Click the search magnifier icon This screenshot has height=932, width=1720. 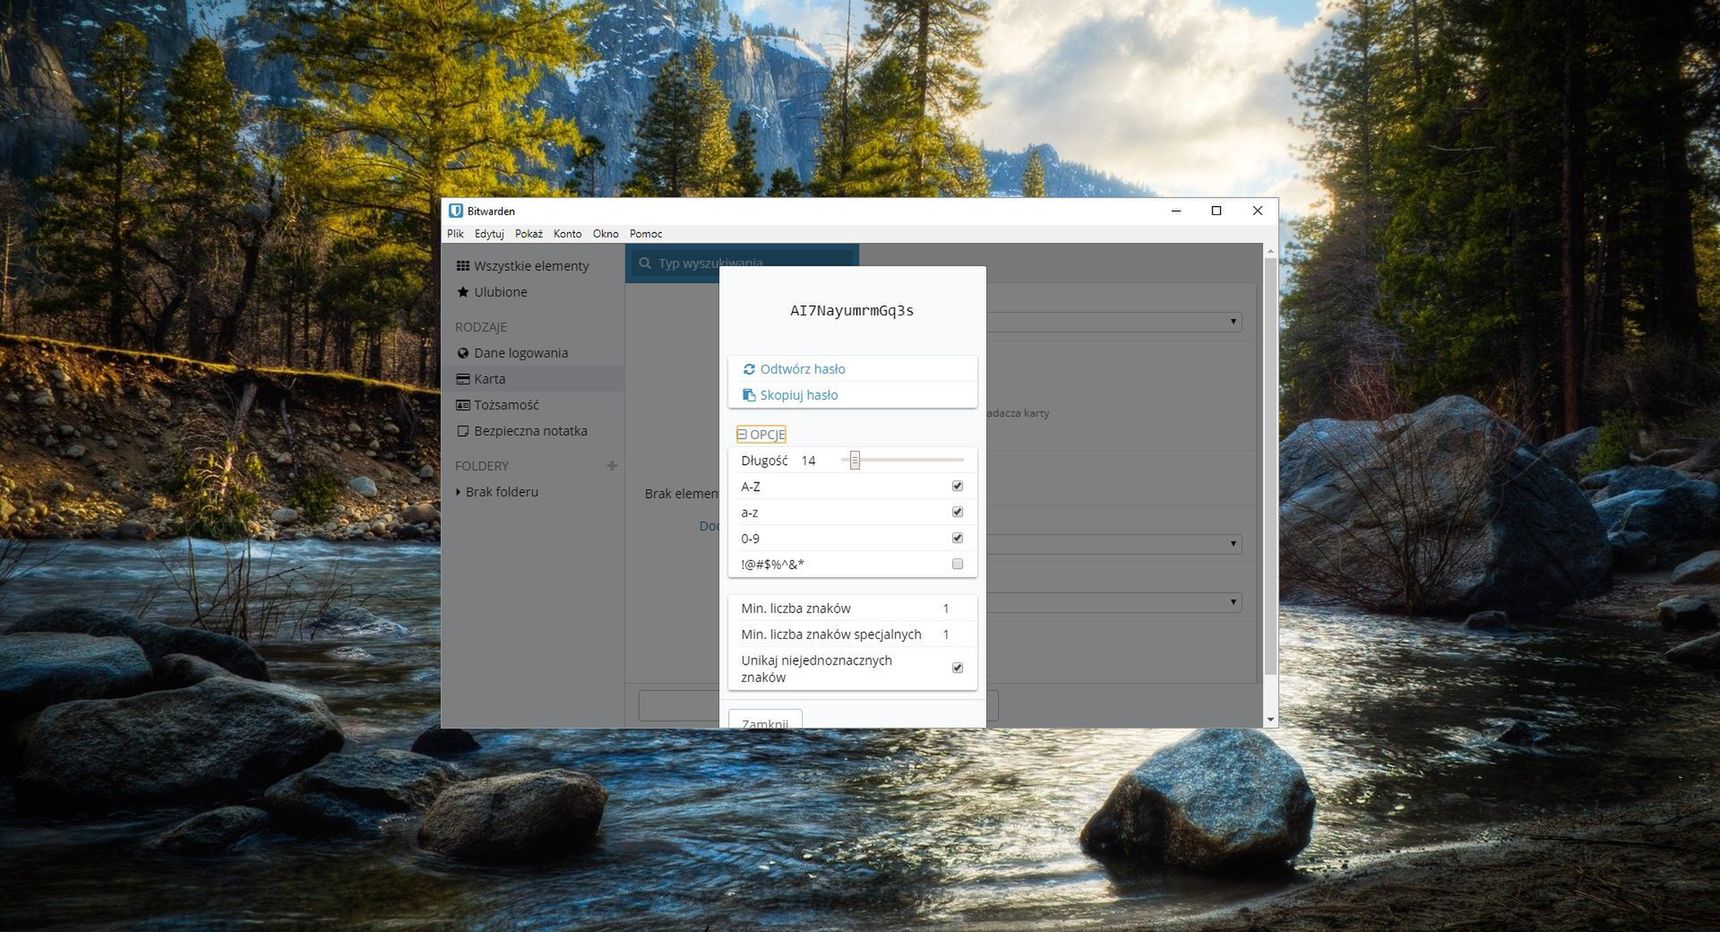(x=645, y=264)
